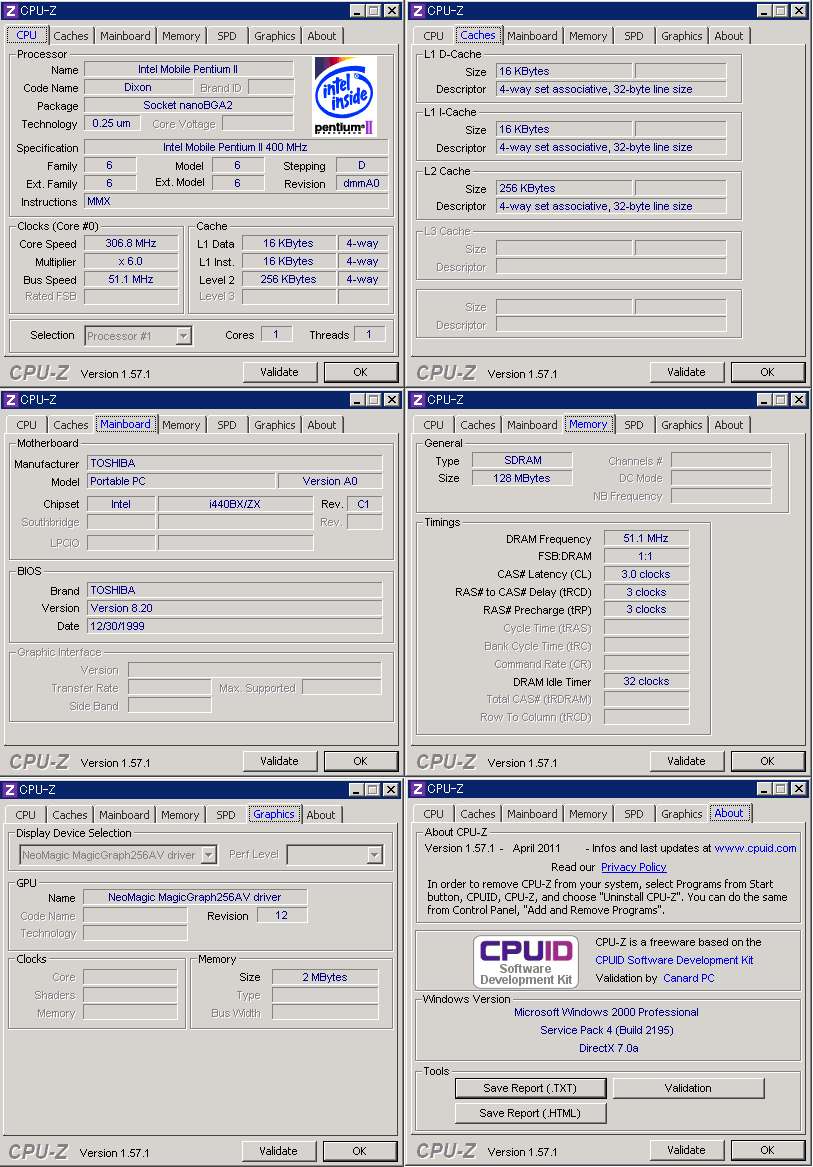The image size is (813, 1167).
Task: Click the Z title icon in the Memory-tab window
Action: coord(418,400)
